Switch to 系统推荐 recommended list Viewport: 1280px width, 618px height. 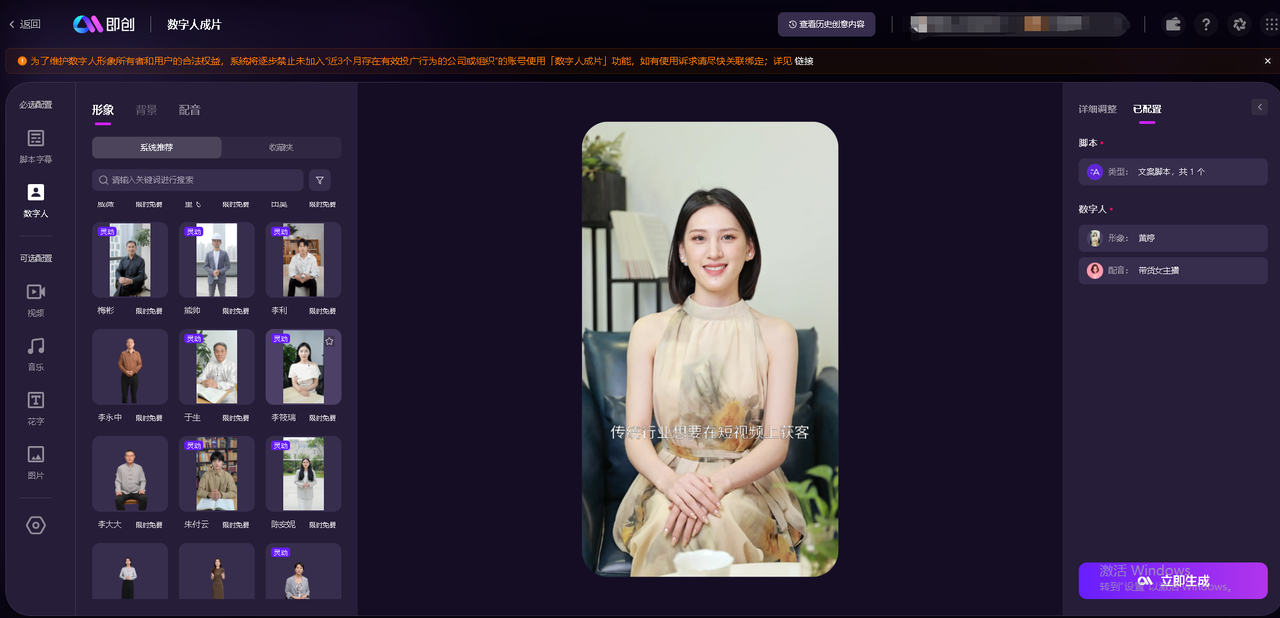[157, 148]
